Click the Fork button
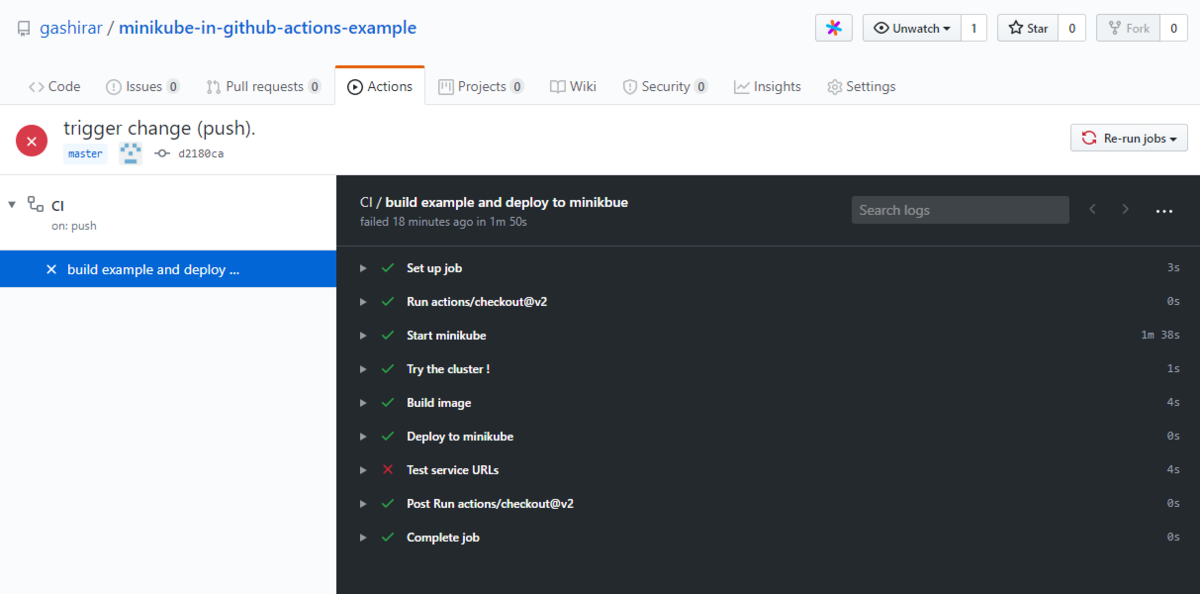 click(x=1128, y=28)
